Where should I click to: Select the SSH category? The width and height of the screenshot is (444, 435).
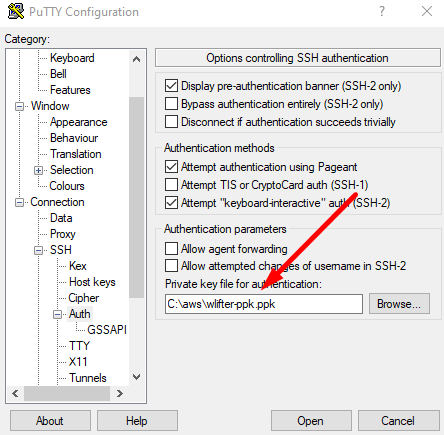click(61, 250)
